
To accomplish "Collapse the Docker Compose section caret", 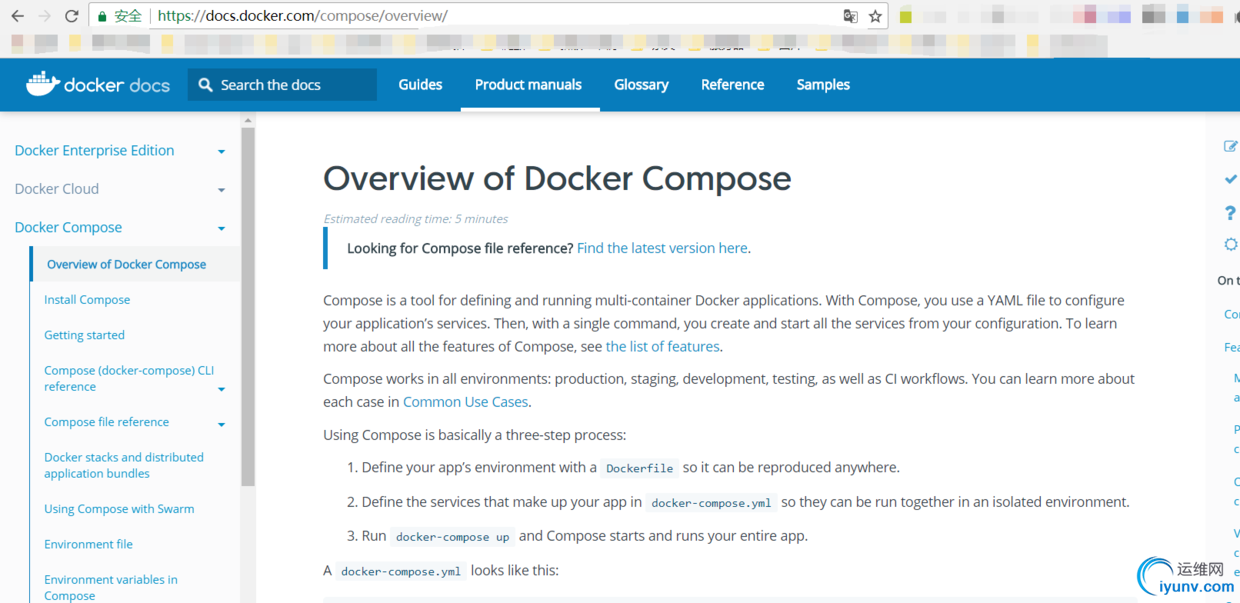I will click(x=221, y=229).
